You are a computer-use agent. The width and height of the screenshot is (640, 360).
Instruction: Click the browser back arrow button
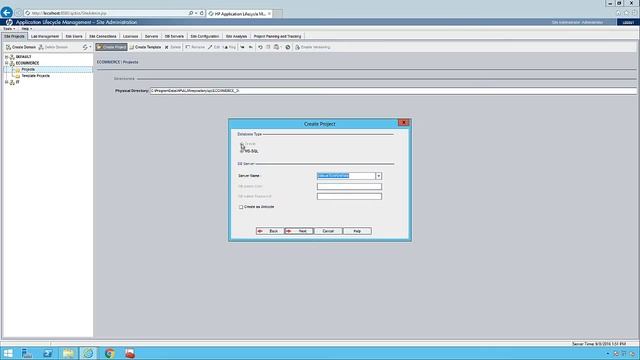click(x=7, y=13)
